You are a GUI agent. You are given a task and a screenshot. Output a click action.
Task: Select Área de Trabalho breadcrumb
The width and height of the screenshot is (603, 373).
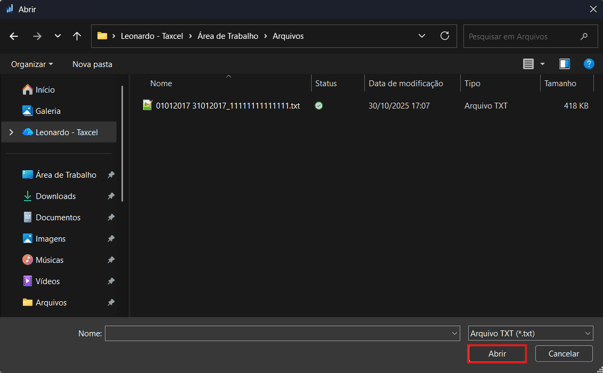tap(228, 36)
